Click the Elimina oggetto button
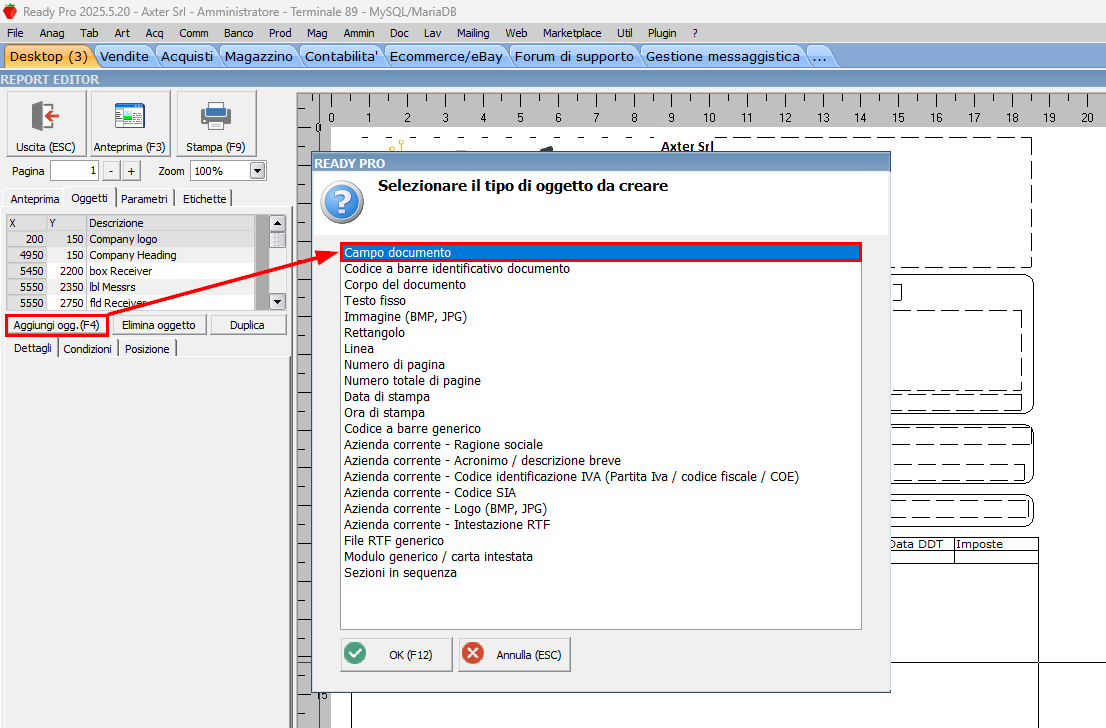This screenshot has width=1106, height=728. (159, 325)
